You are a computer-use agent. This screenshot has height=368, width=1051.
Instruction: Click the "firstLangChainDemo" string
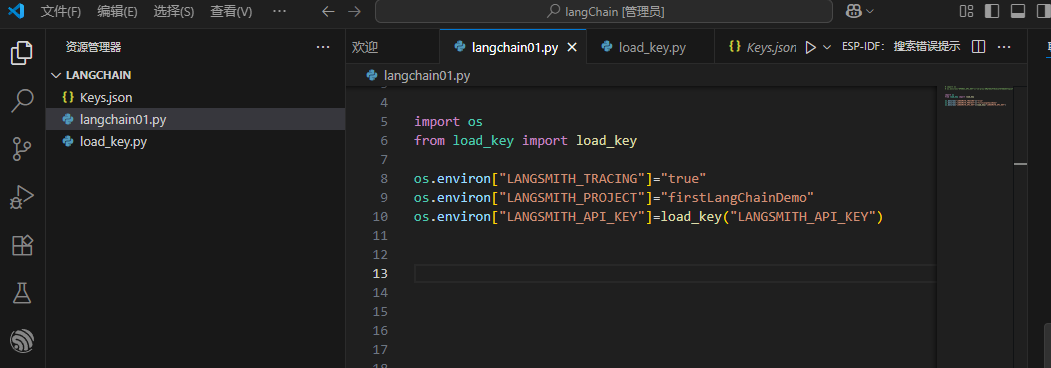pos(737,198)
